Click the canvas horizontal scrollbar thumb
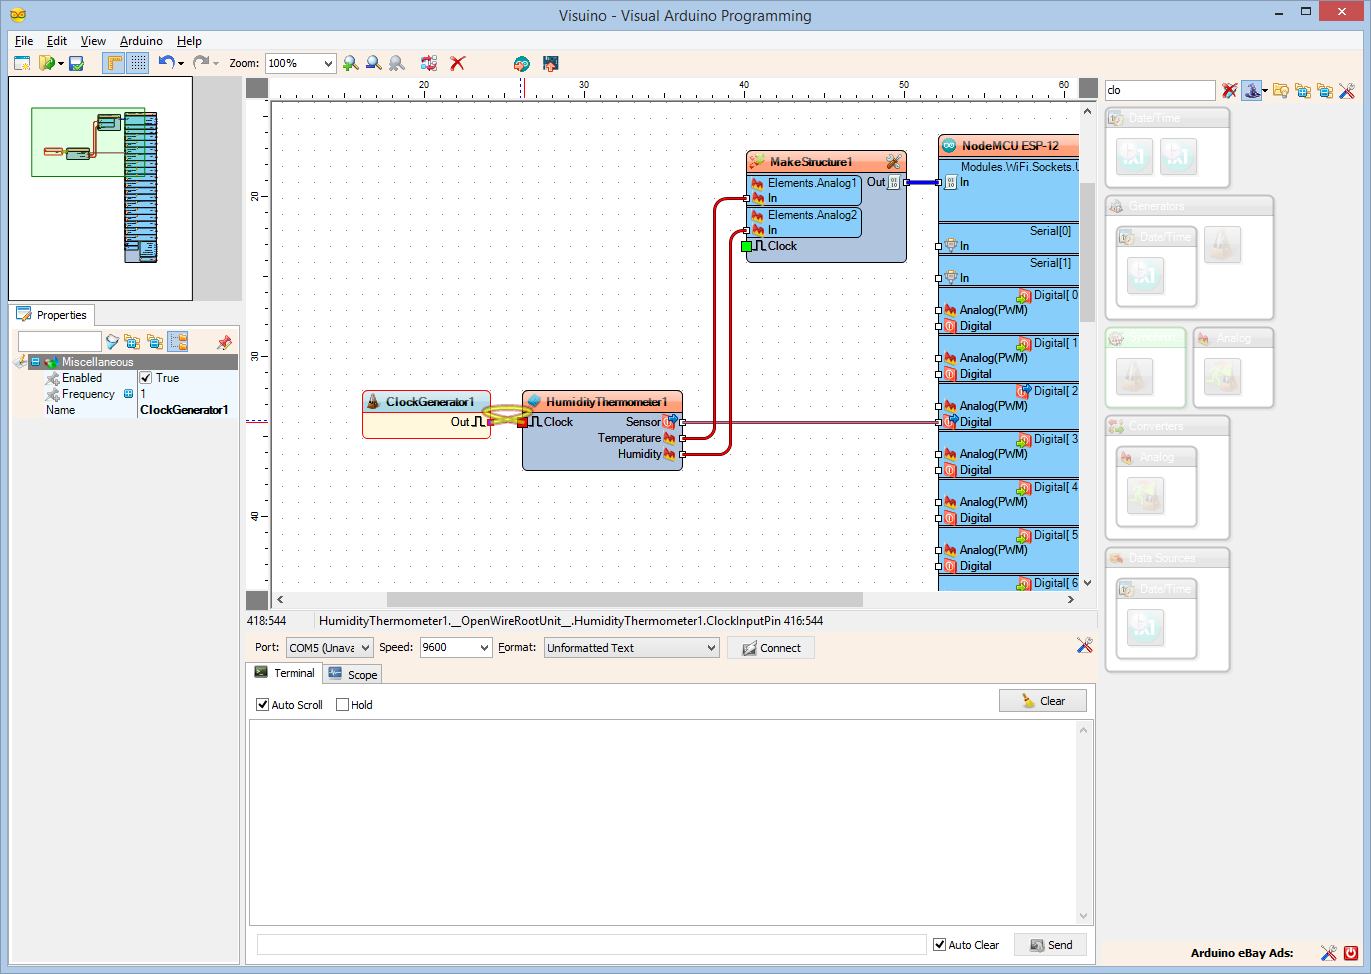The height and width of the screenshot is (974, 1371). (x=625, y=599)
